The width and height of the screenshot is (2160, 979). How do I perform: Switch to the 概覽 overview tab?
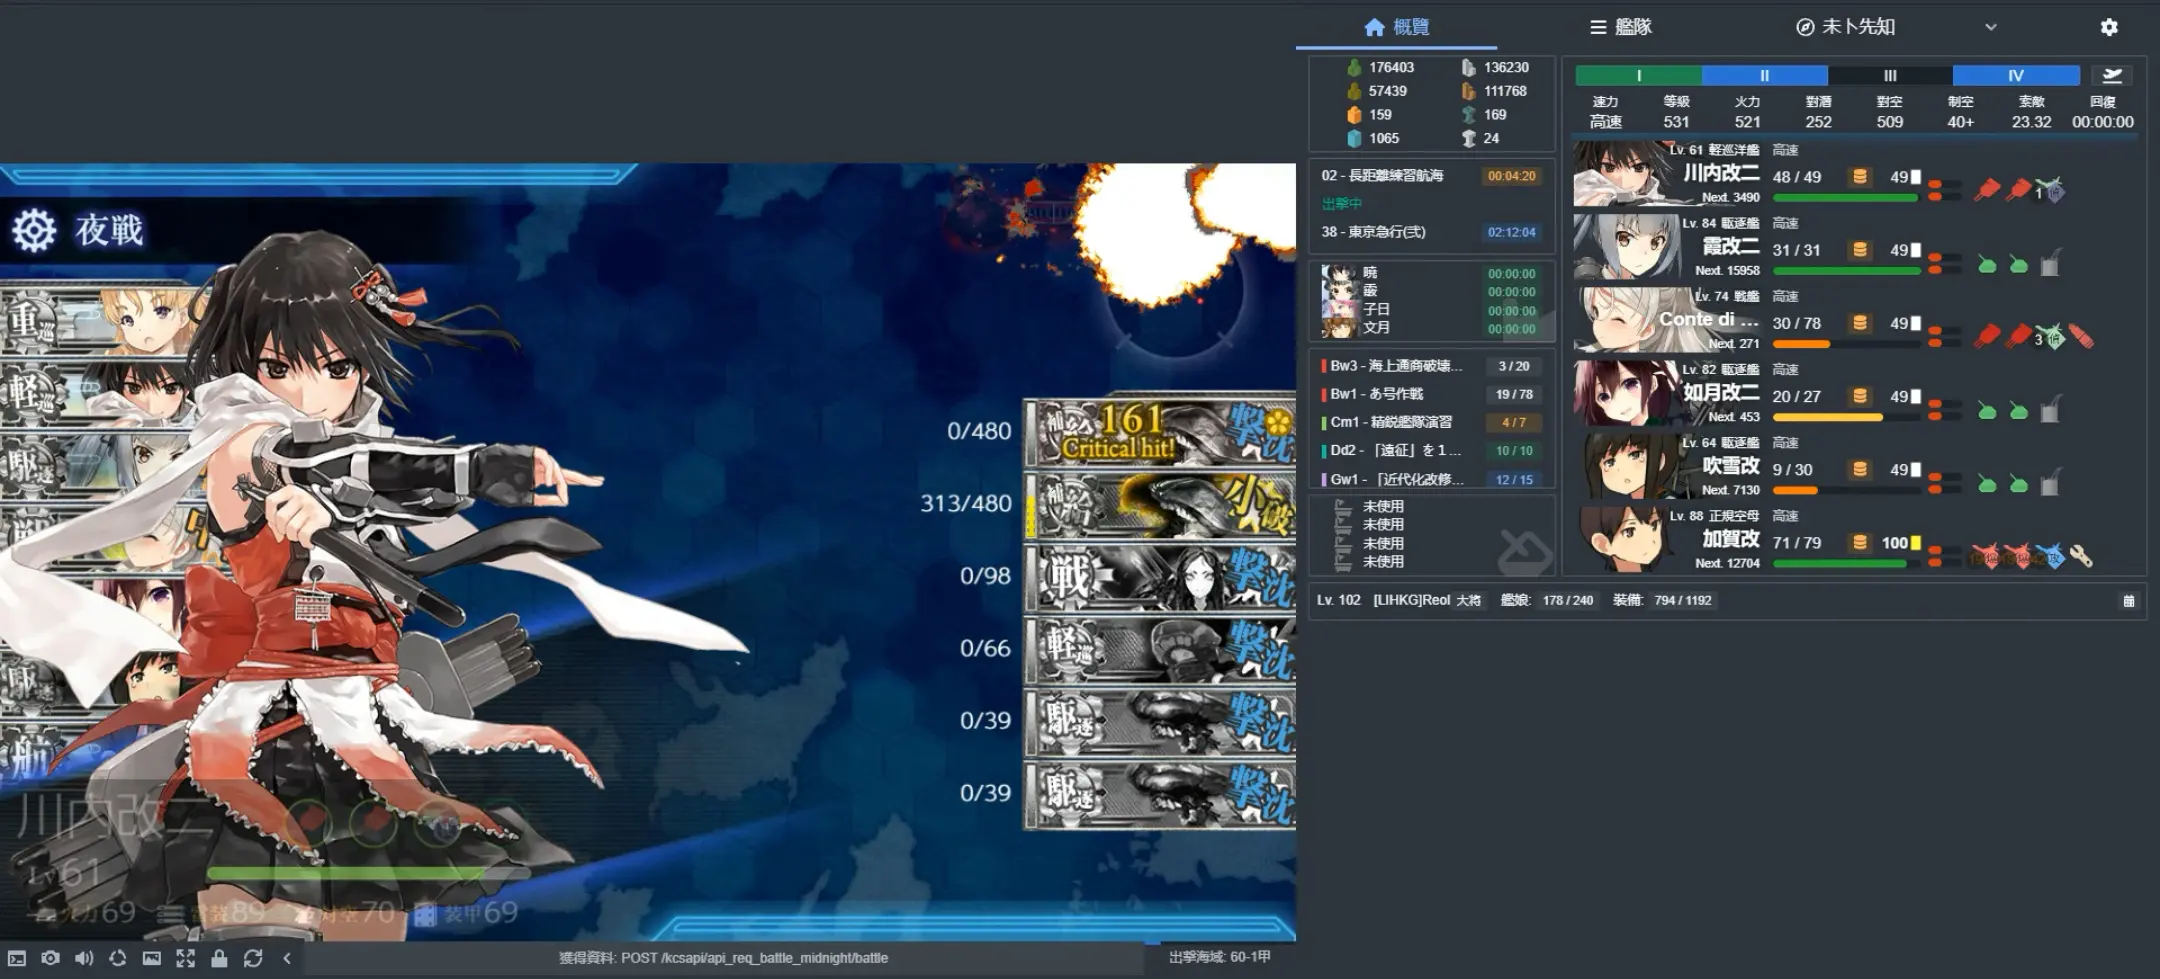pyautogui.click(x=1397, y=27)
